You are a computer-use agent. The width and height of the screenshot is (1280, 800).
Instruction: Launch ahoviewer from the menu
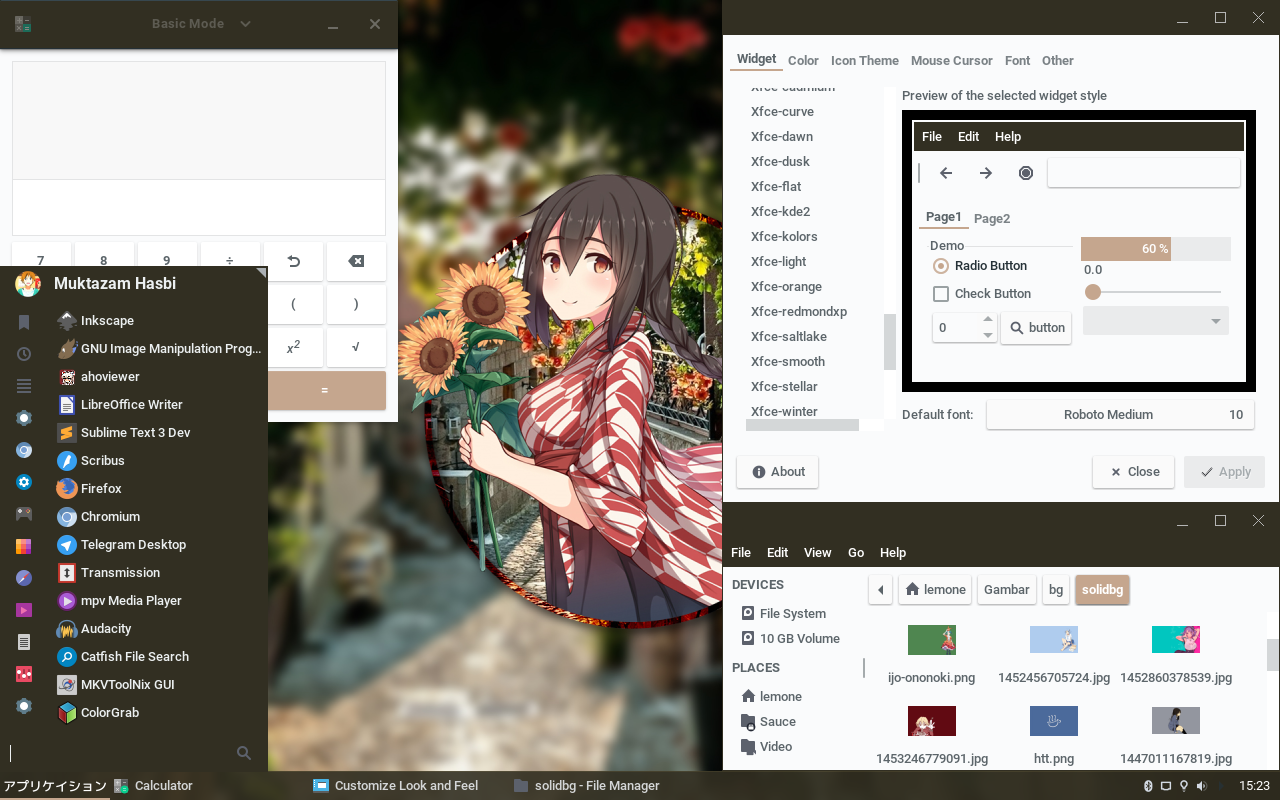click(160, 377)
